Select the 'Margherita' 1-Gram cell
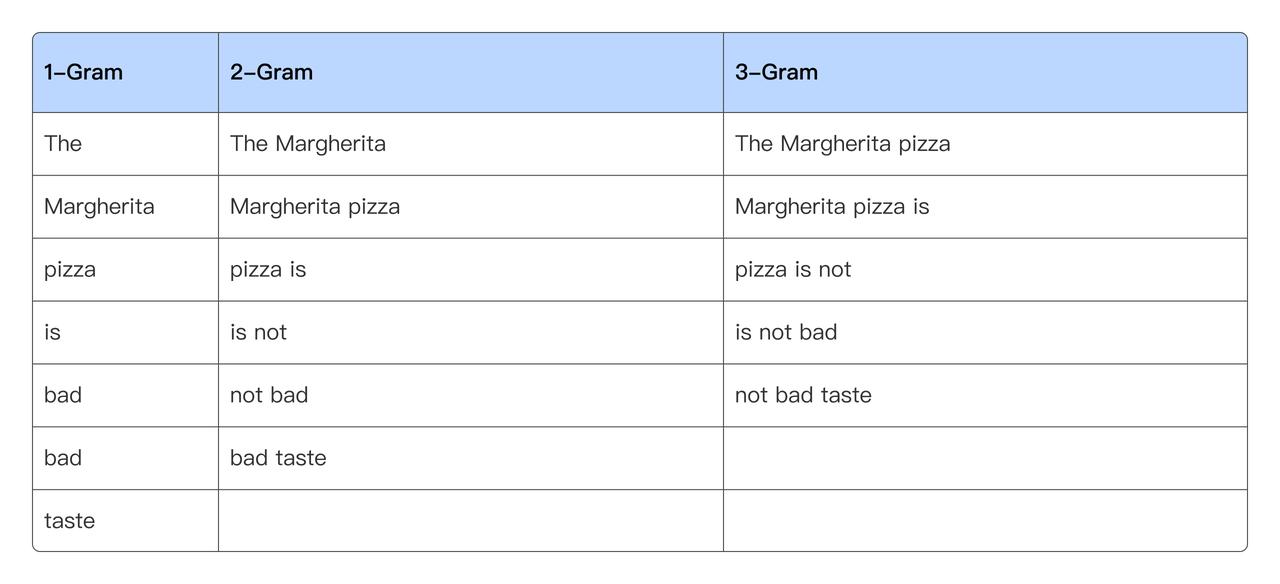 [x=99, y=207]
